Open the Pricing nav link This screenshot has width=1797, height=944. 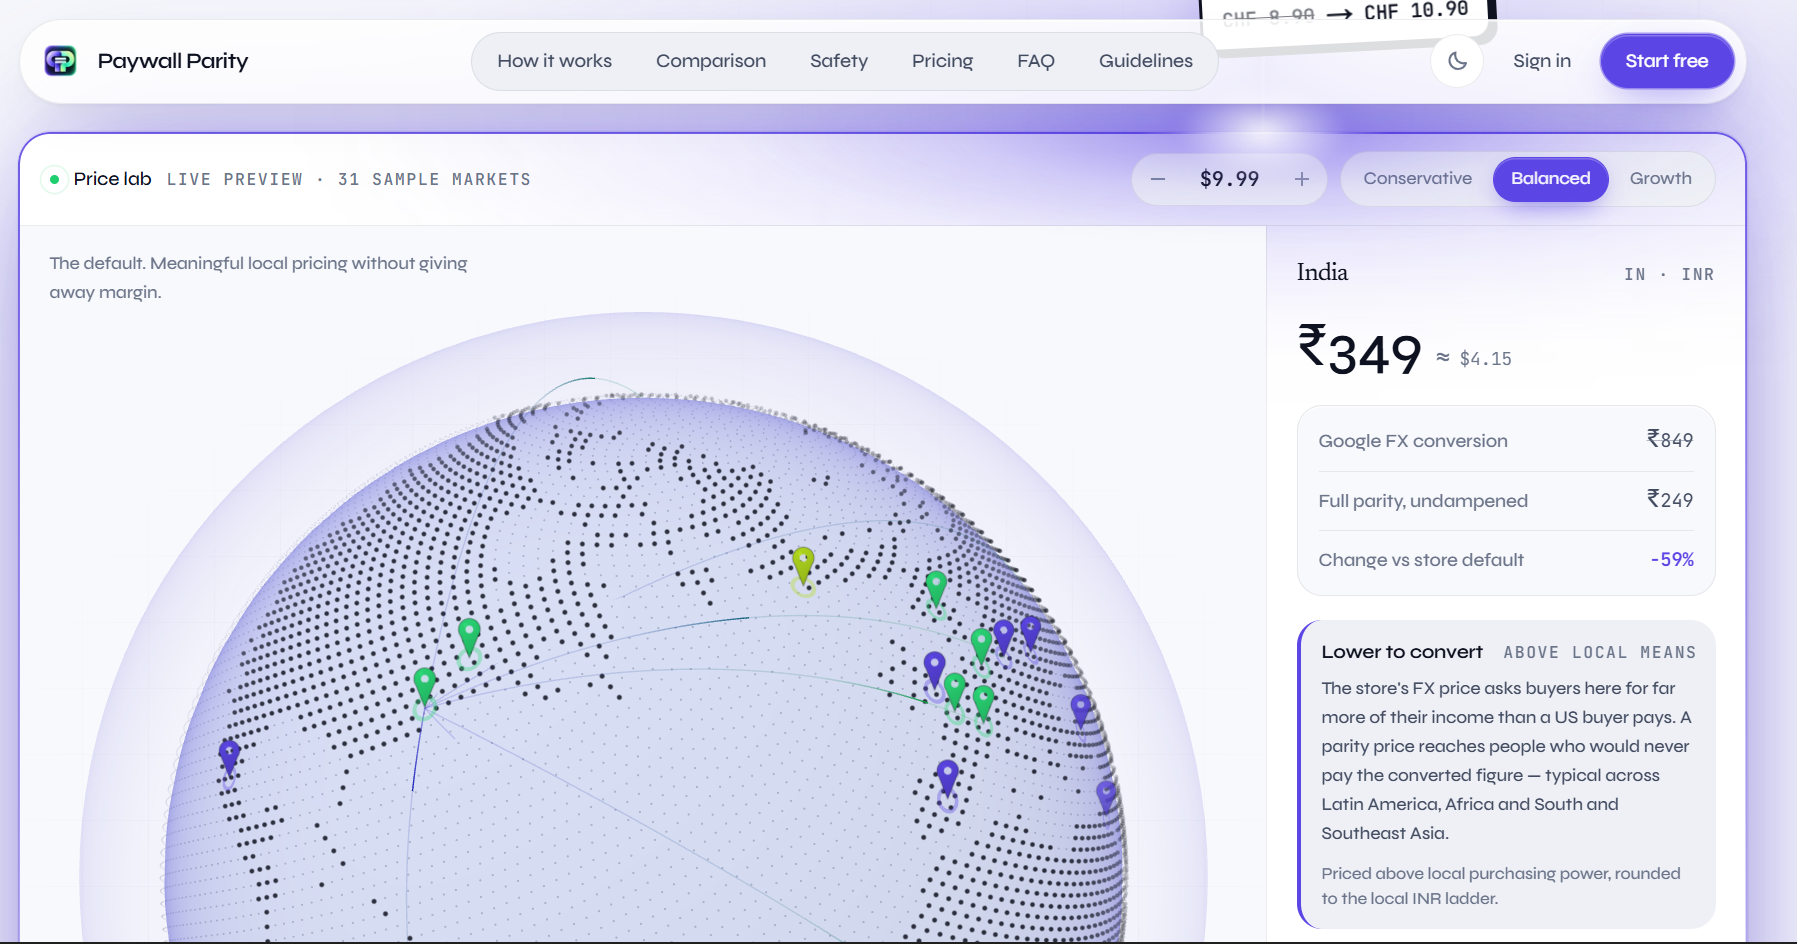pos(942,61)
